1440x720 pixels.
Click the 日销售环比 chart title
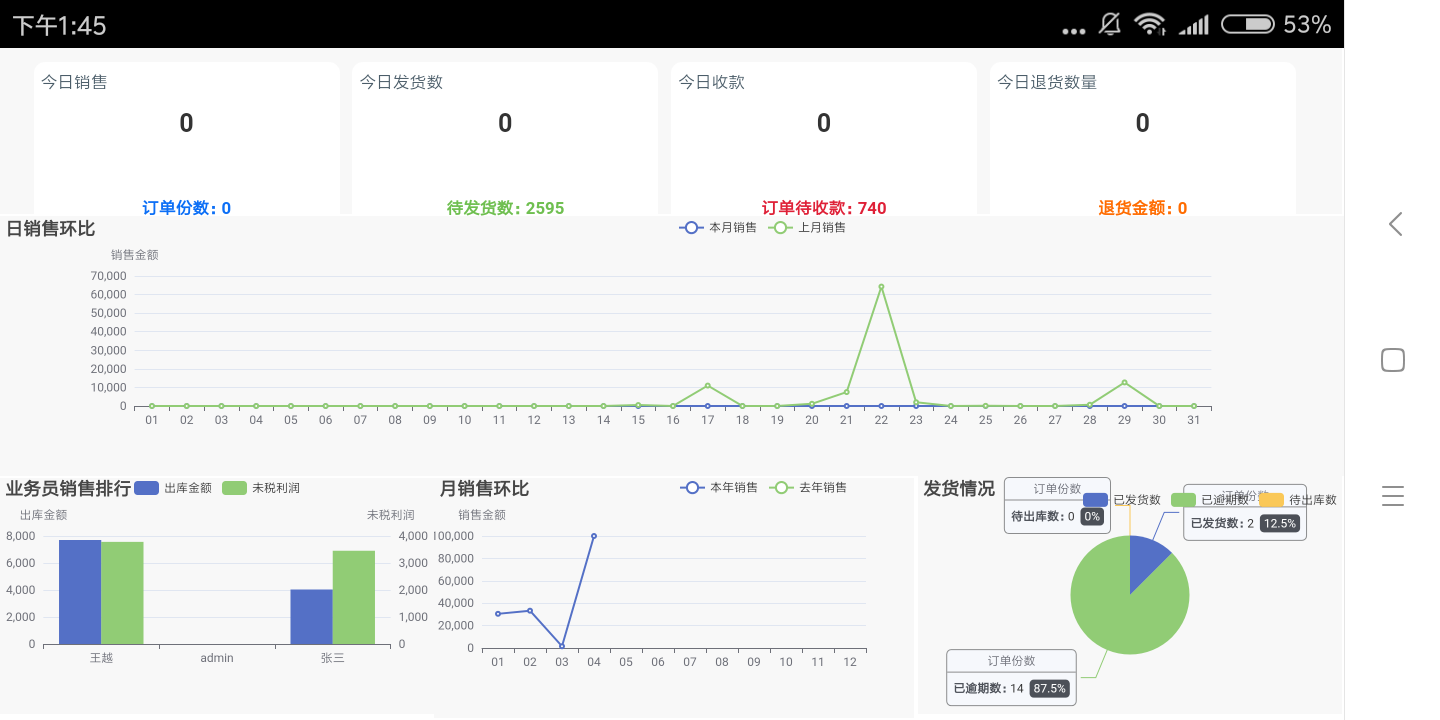(50, 228)
